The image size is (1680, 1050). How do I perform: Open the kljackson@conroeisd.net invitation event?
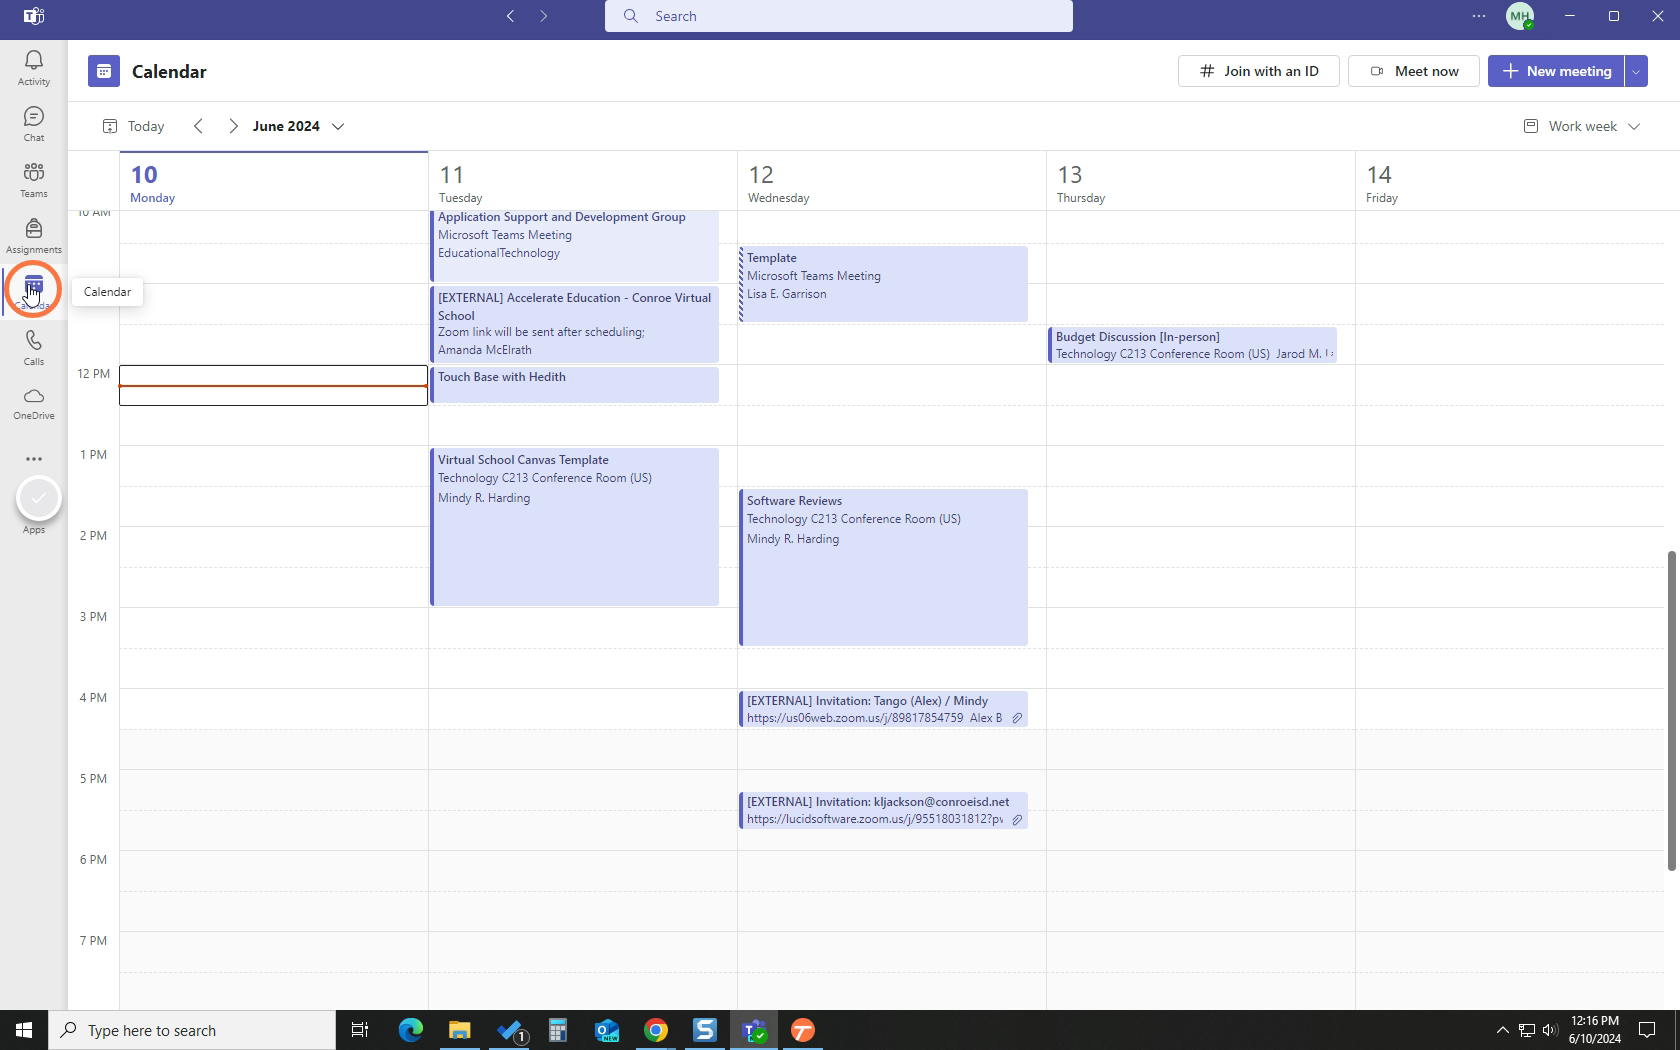pyautogui.click(x=883, y=810)
